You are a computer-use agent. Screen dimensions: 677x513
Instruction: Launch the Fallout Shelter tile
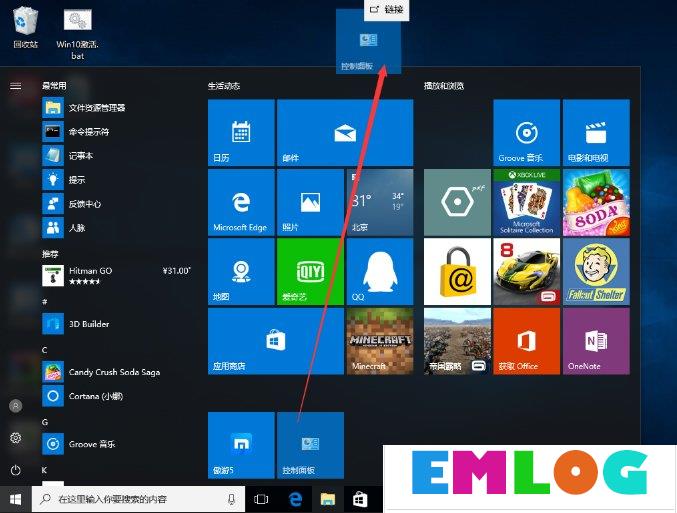click(x=596, y=272)
